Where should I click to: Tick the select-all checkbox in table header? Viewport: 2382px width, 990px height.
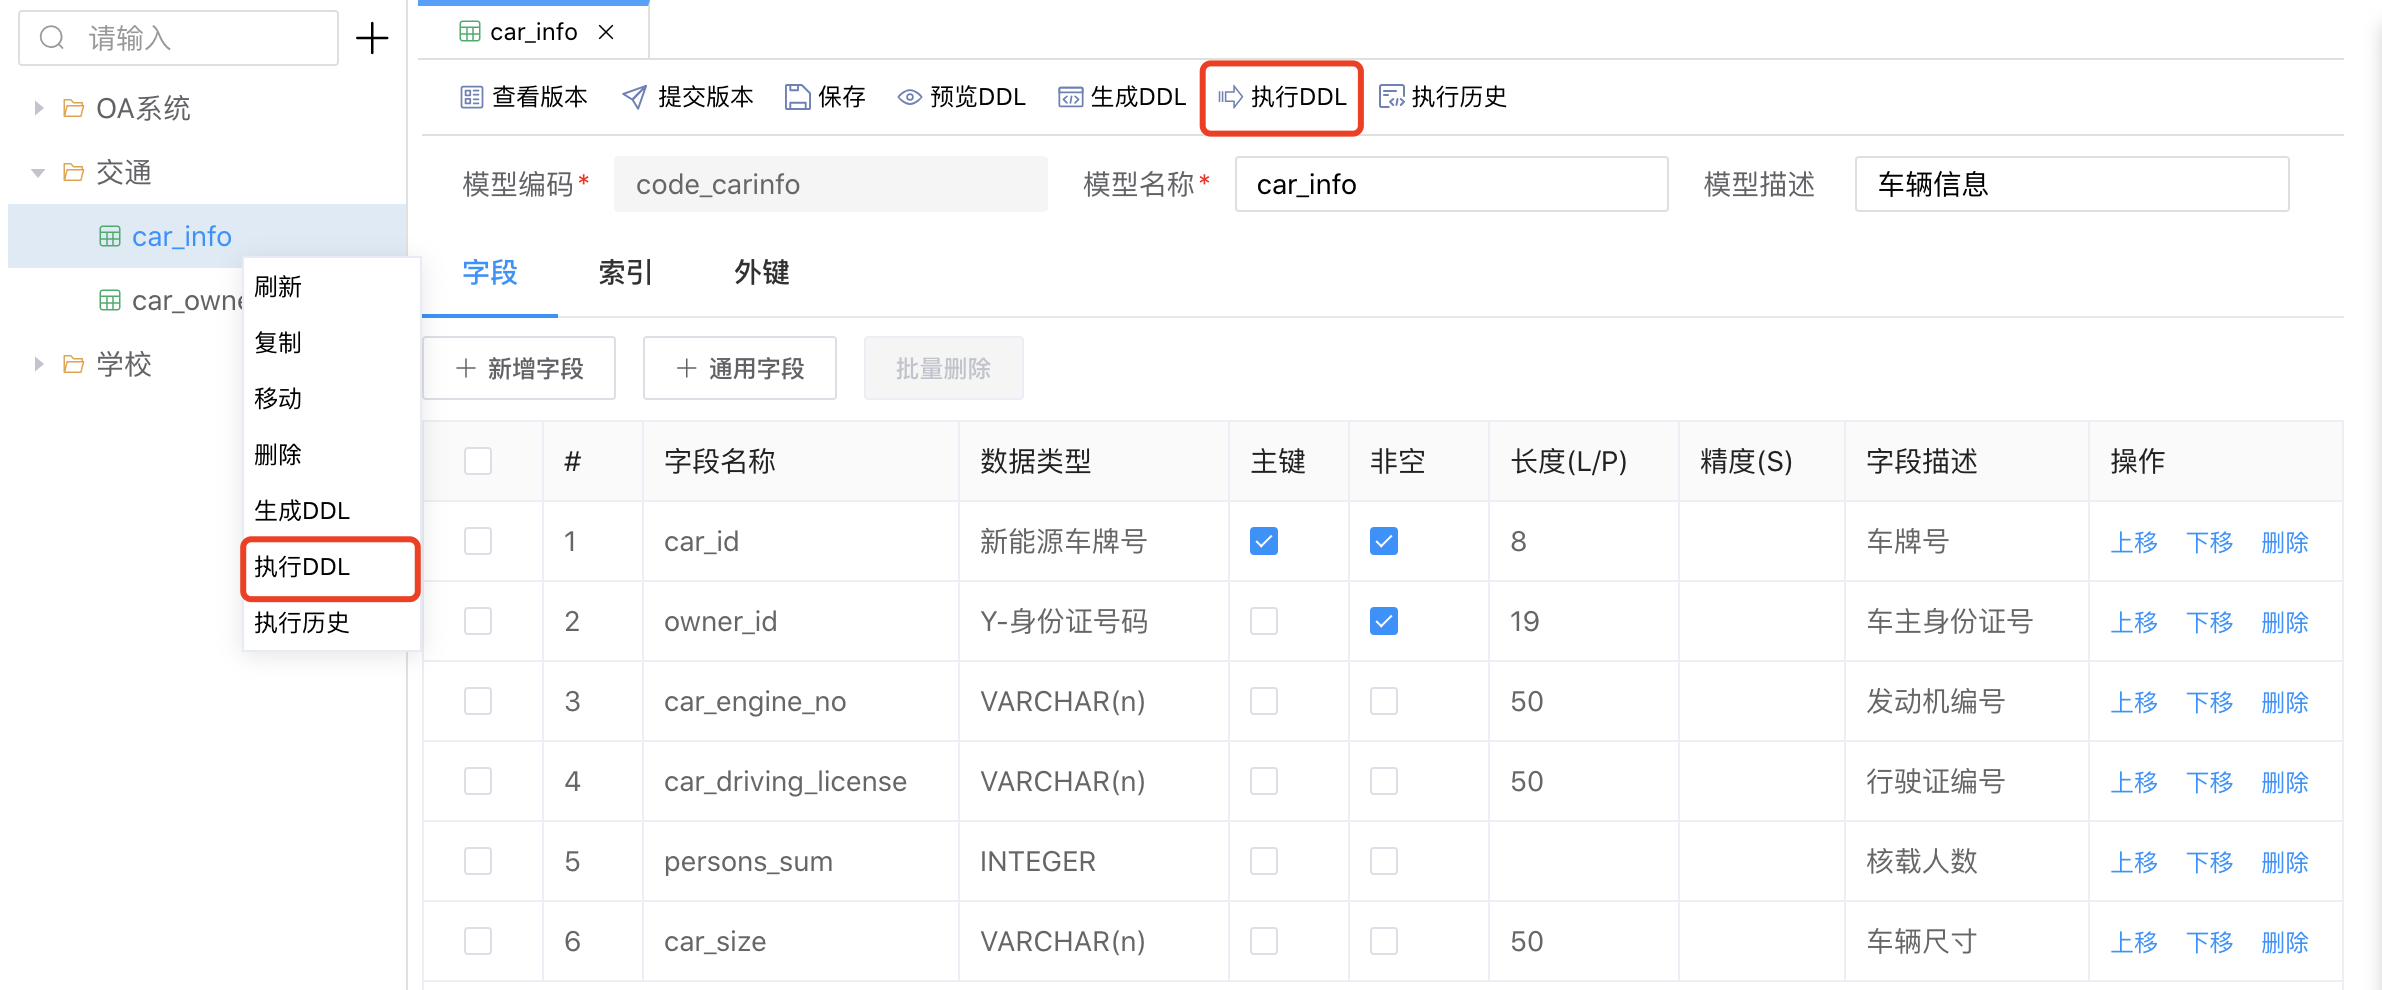[x=478, y=461]
